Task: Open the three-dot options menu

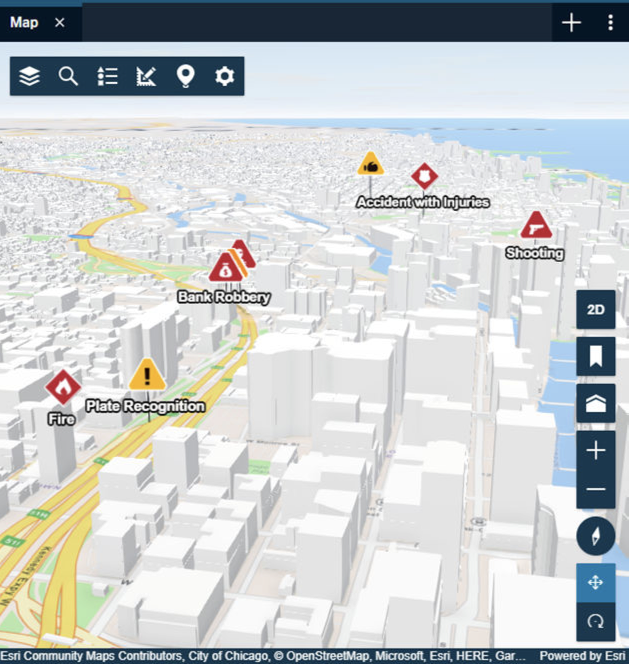Action: 610,23
